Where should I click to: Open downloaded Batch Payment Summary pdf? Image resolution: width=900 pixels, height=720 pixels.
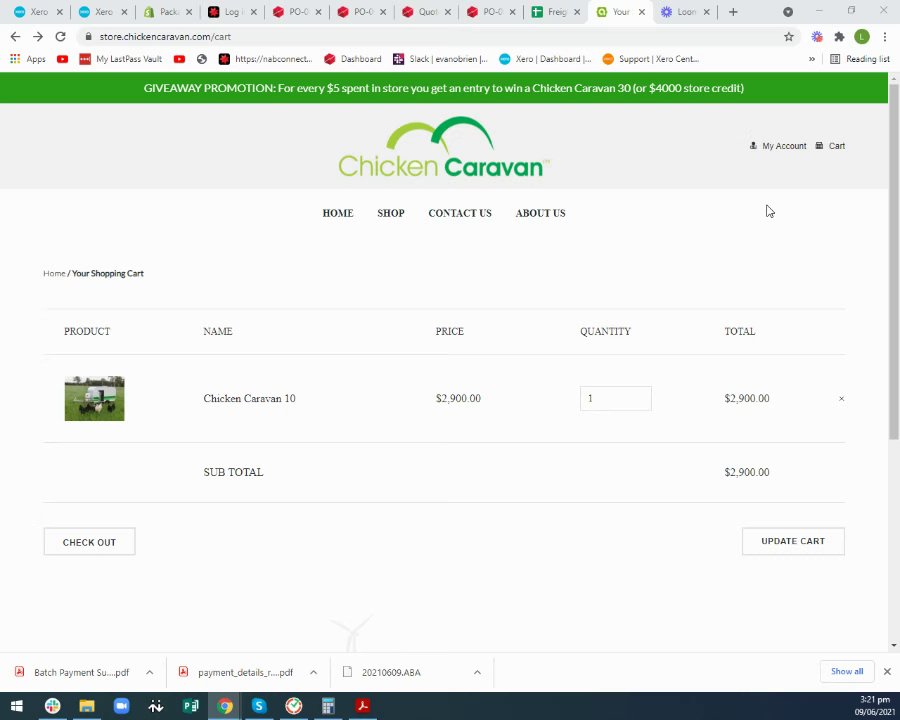72,672
